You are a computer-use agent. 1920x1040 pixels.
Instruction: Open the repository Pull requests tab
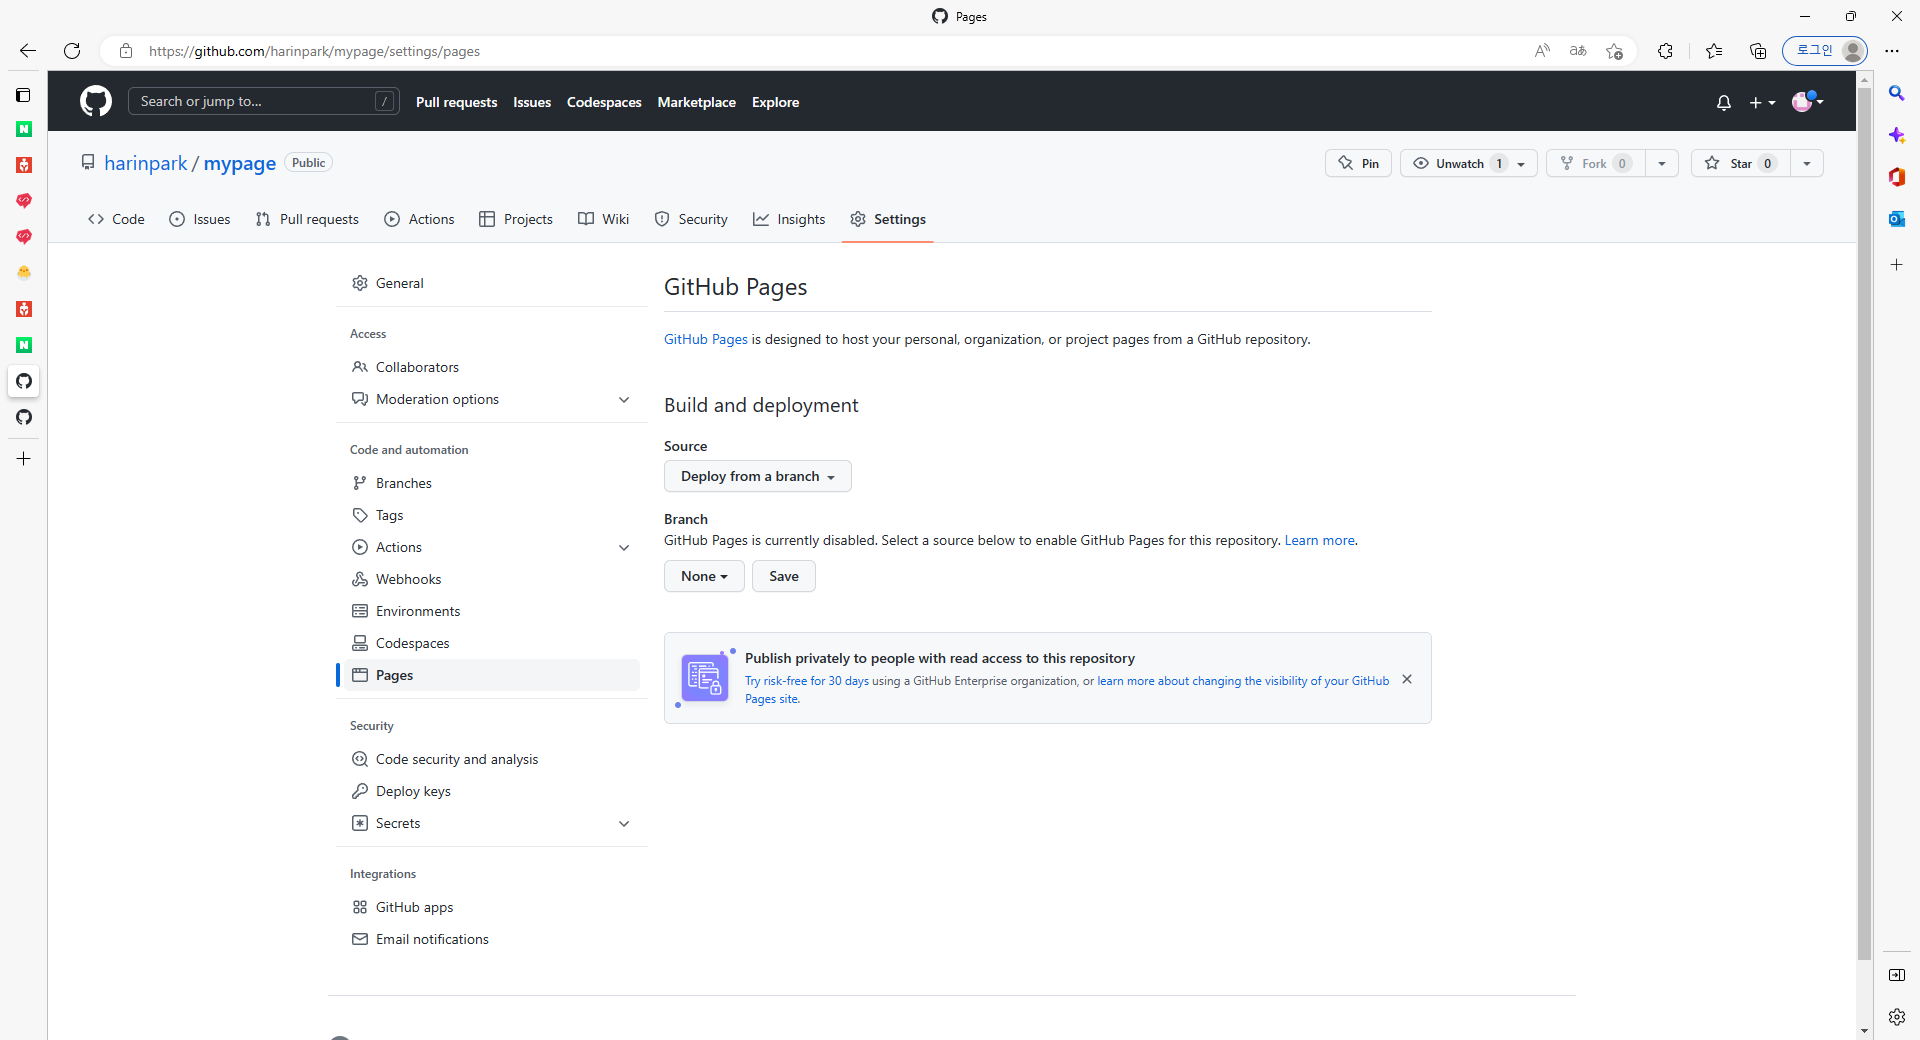click(x=307, y=219)
